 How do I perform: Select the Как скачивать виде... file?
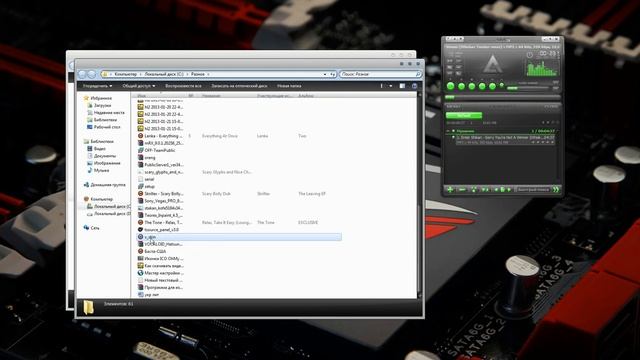coord(160,266)
